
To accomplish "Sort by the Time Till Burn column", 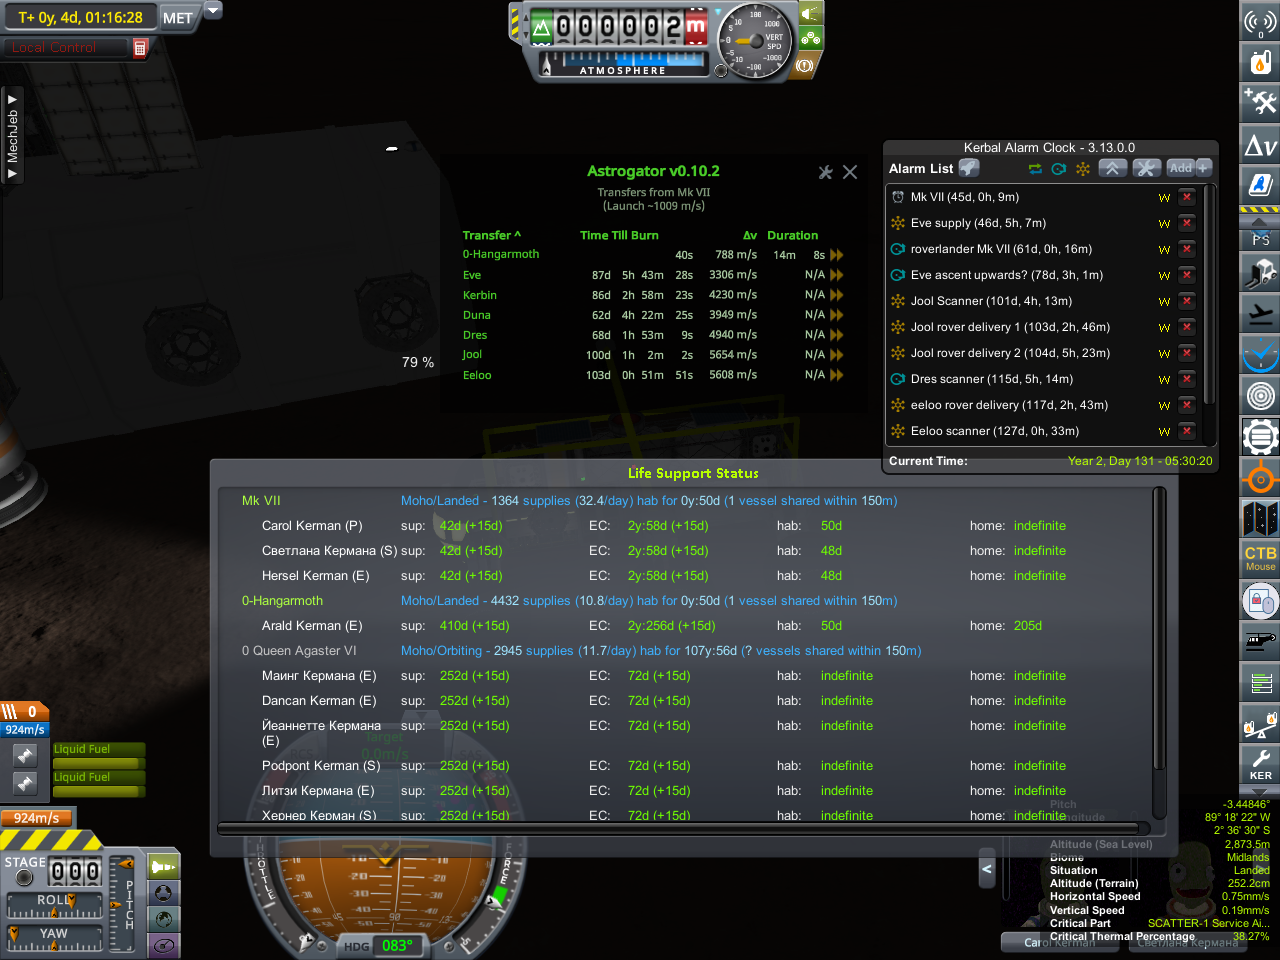I will click(619, 236).
